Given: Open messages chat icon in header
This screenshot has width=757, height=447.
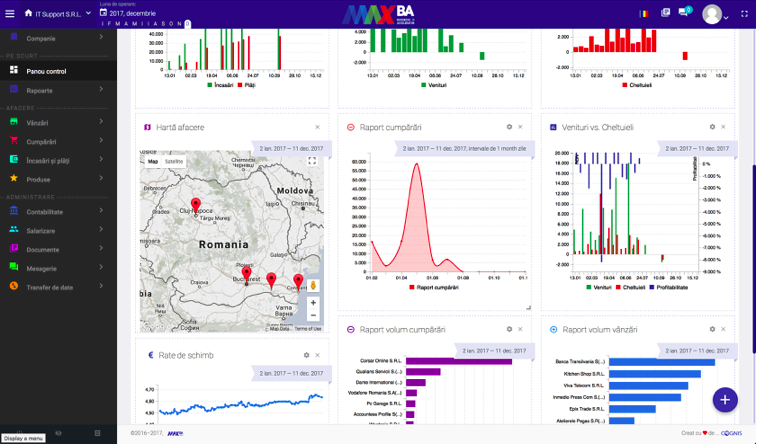Looking at the screenshot, I should pyautogui.click(x=685, y=13).
